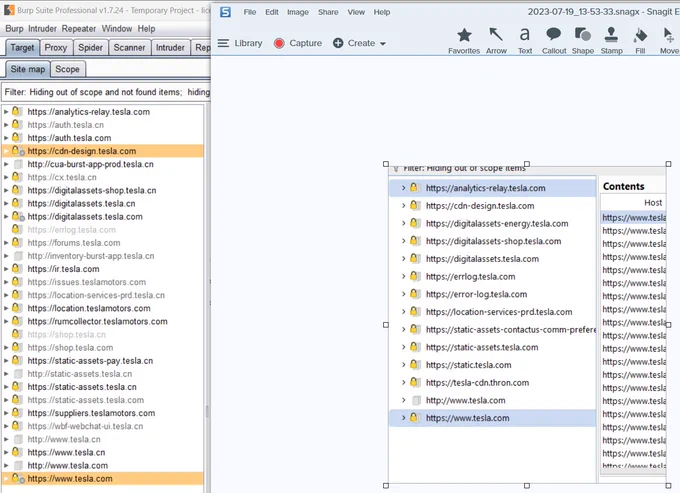Open the Burp menu in Burp Suite

click(14, 29)
